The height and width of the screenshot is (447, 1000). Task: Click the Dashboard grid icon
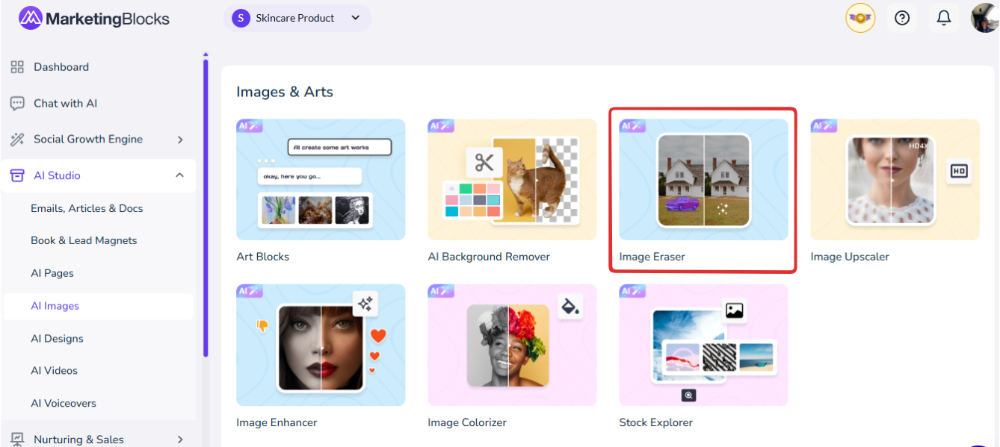pyautogui.click(x=17, y=67)
